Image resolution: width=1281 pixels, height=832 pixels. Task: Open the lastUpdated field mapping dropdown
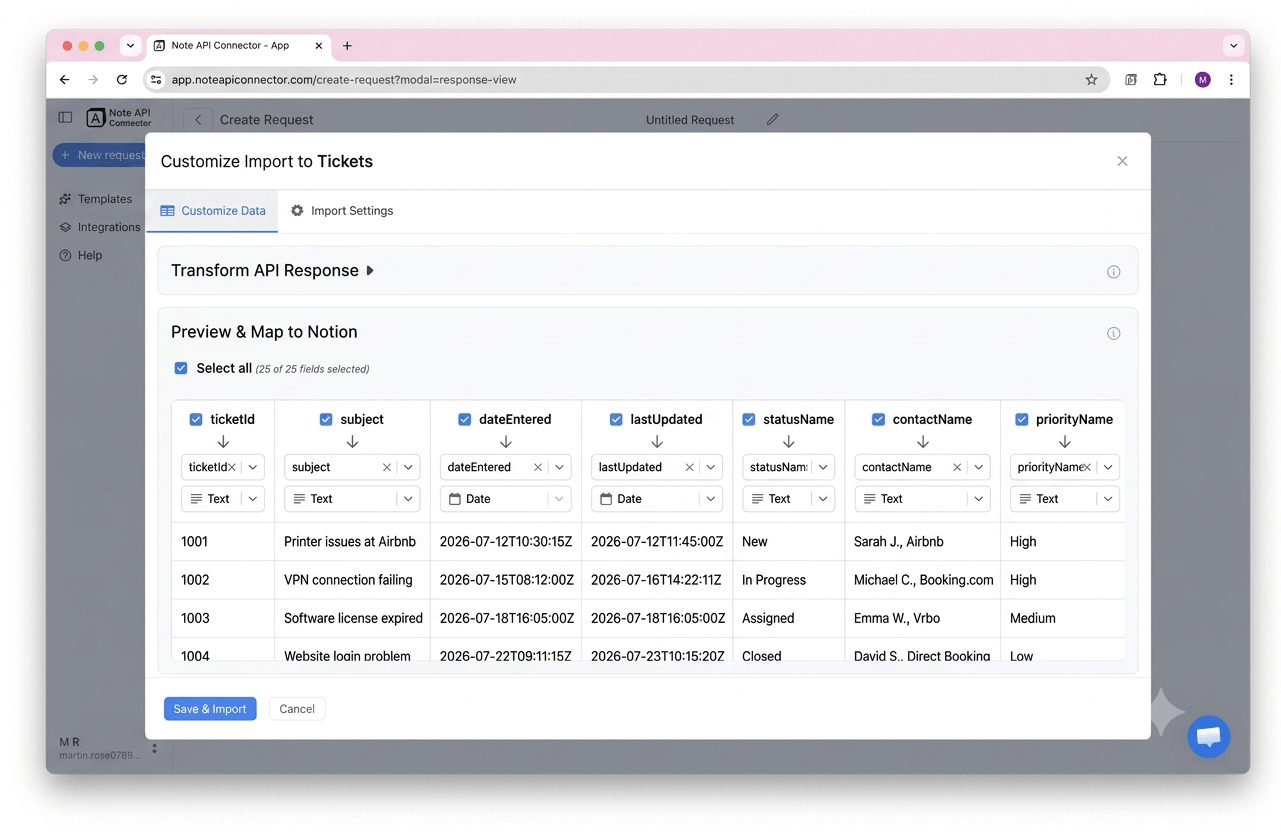pyautogui.click(x=710, y=467)
